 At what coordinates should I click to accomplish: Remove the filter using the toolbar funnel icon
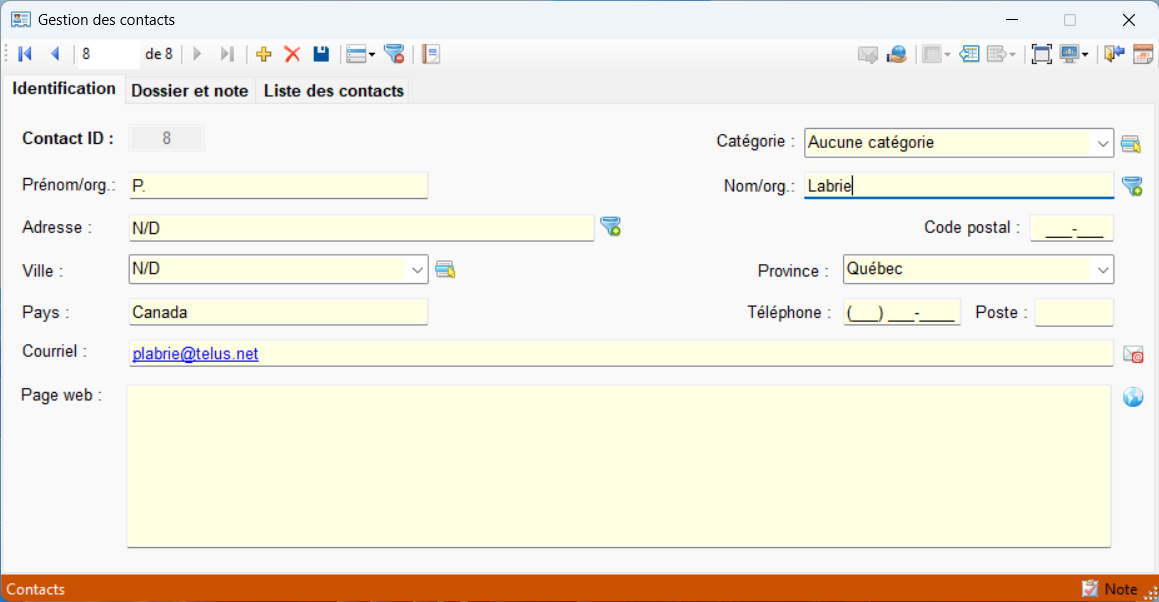click(394, 54)
